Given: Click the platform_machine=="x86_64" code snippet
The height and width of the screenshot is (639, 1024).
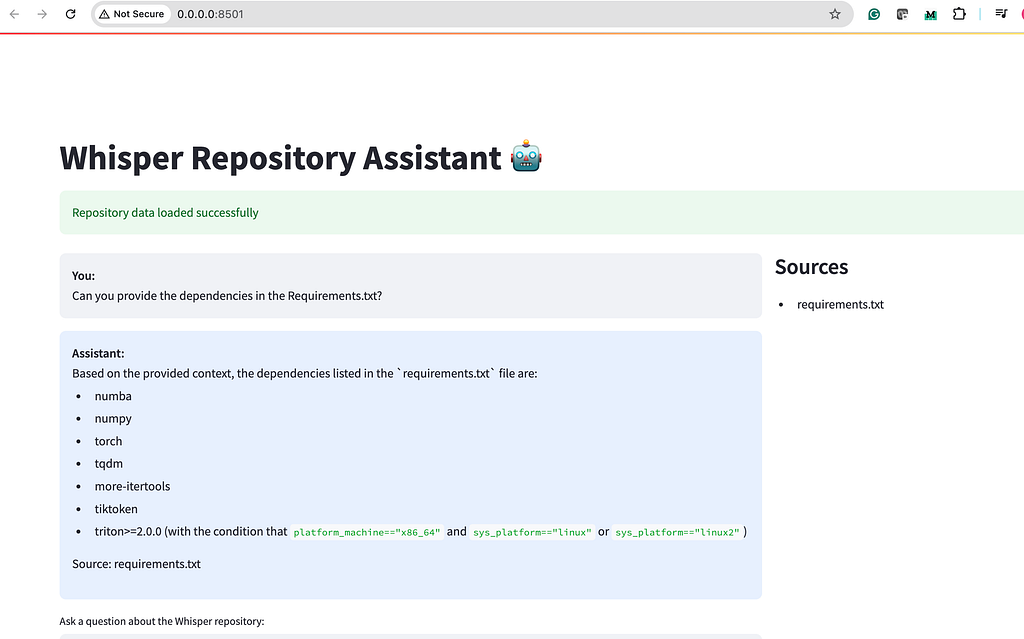Looking at the screenshot, I should coord(367,532).
